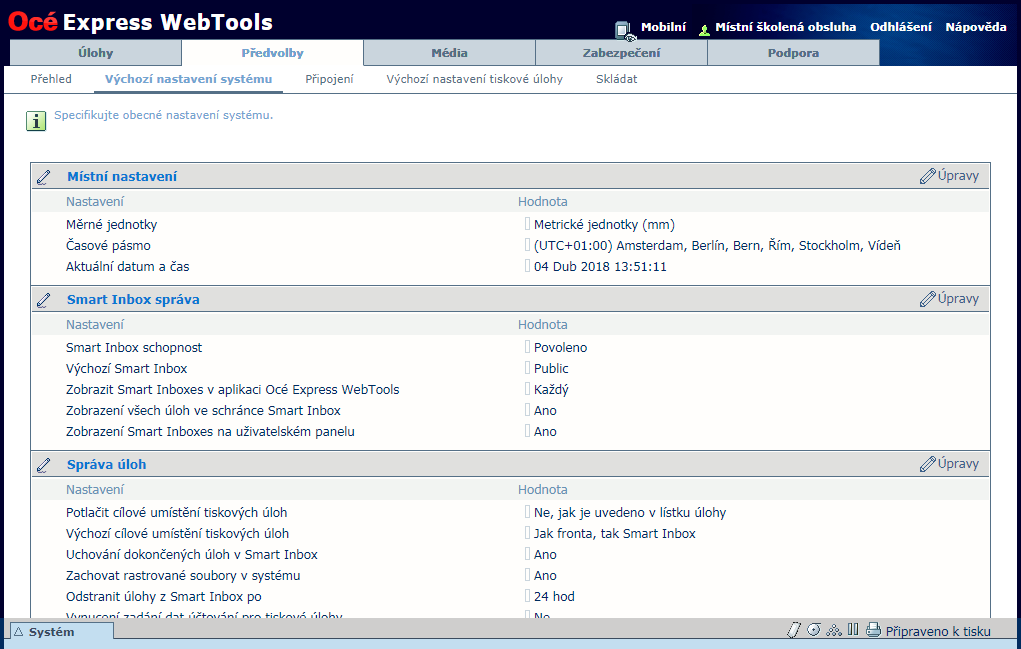Open the Výchozí nastavení tiskové úlohy sub-tab
The height and width of the screenshot is (649, 1021).
475,79
